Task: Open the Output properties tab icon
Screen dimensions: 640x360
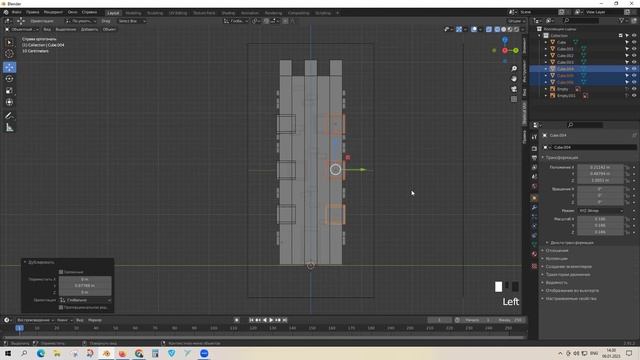Action: [x=534, y=158]
